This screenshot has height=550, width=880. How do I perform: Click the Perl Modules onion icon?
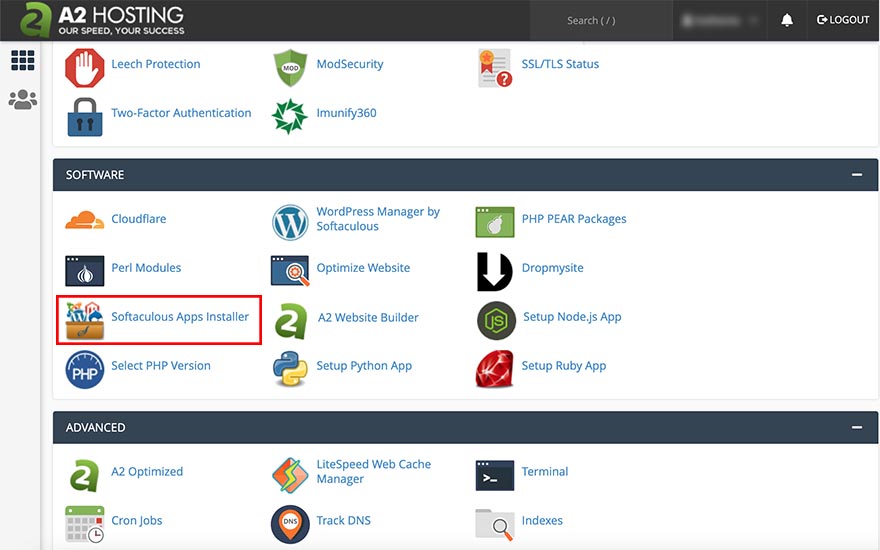[x=85, y=271]
